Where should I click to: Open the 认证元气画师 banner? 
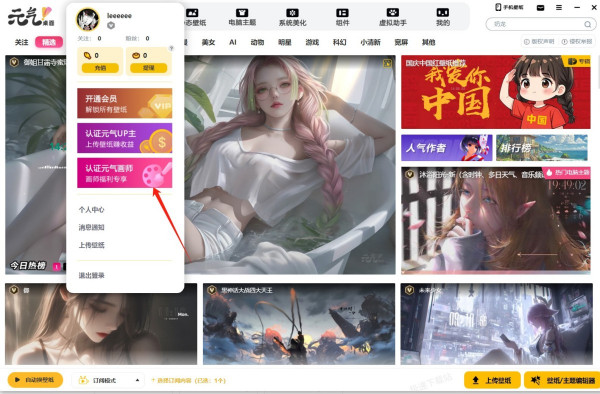coord(125,173)
